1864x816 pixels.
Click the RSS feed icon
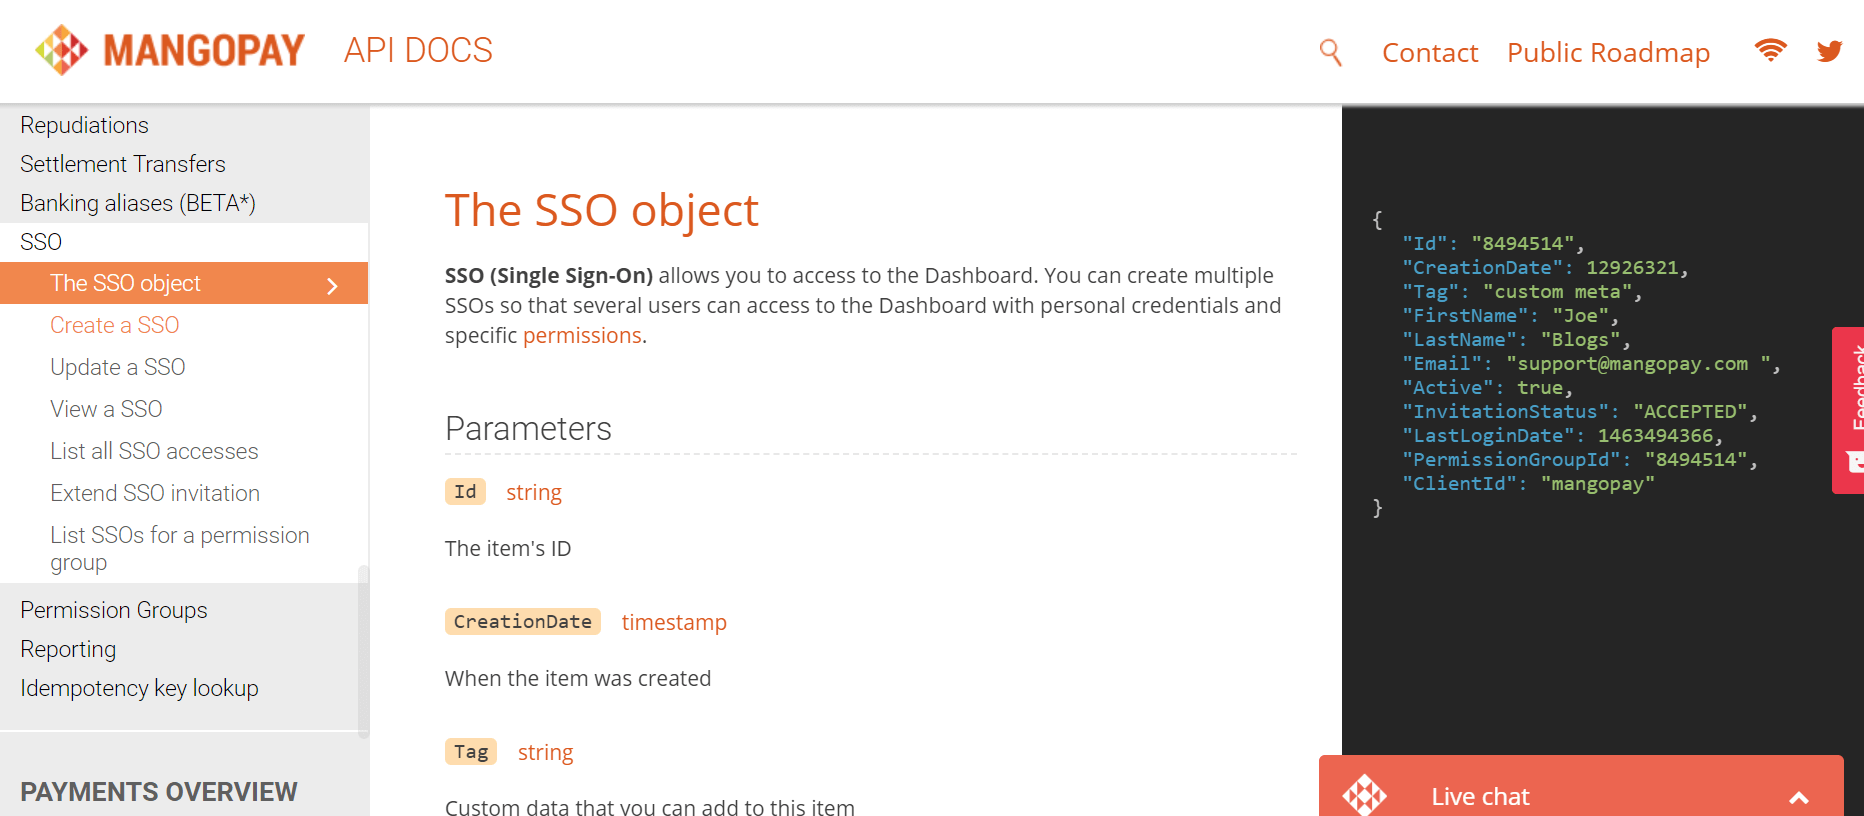click(1770, 50)
